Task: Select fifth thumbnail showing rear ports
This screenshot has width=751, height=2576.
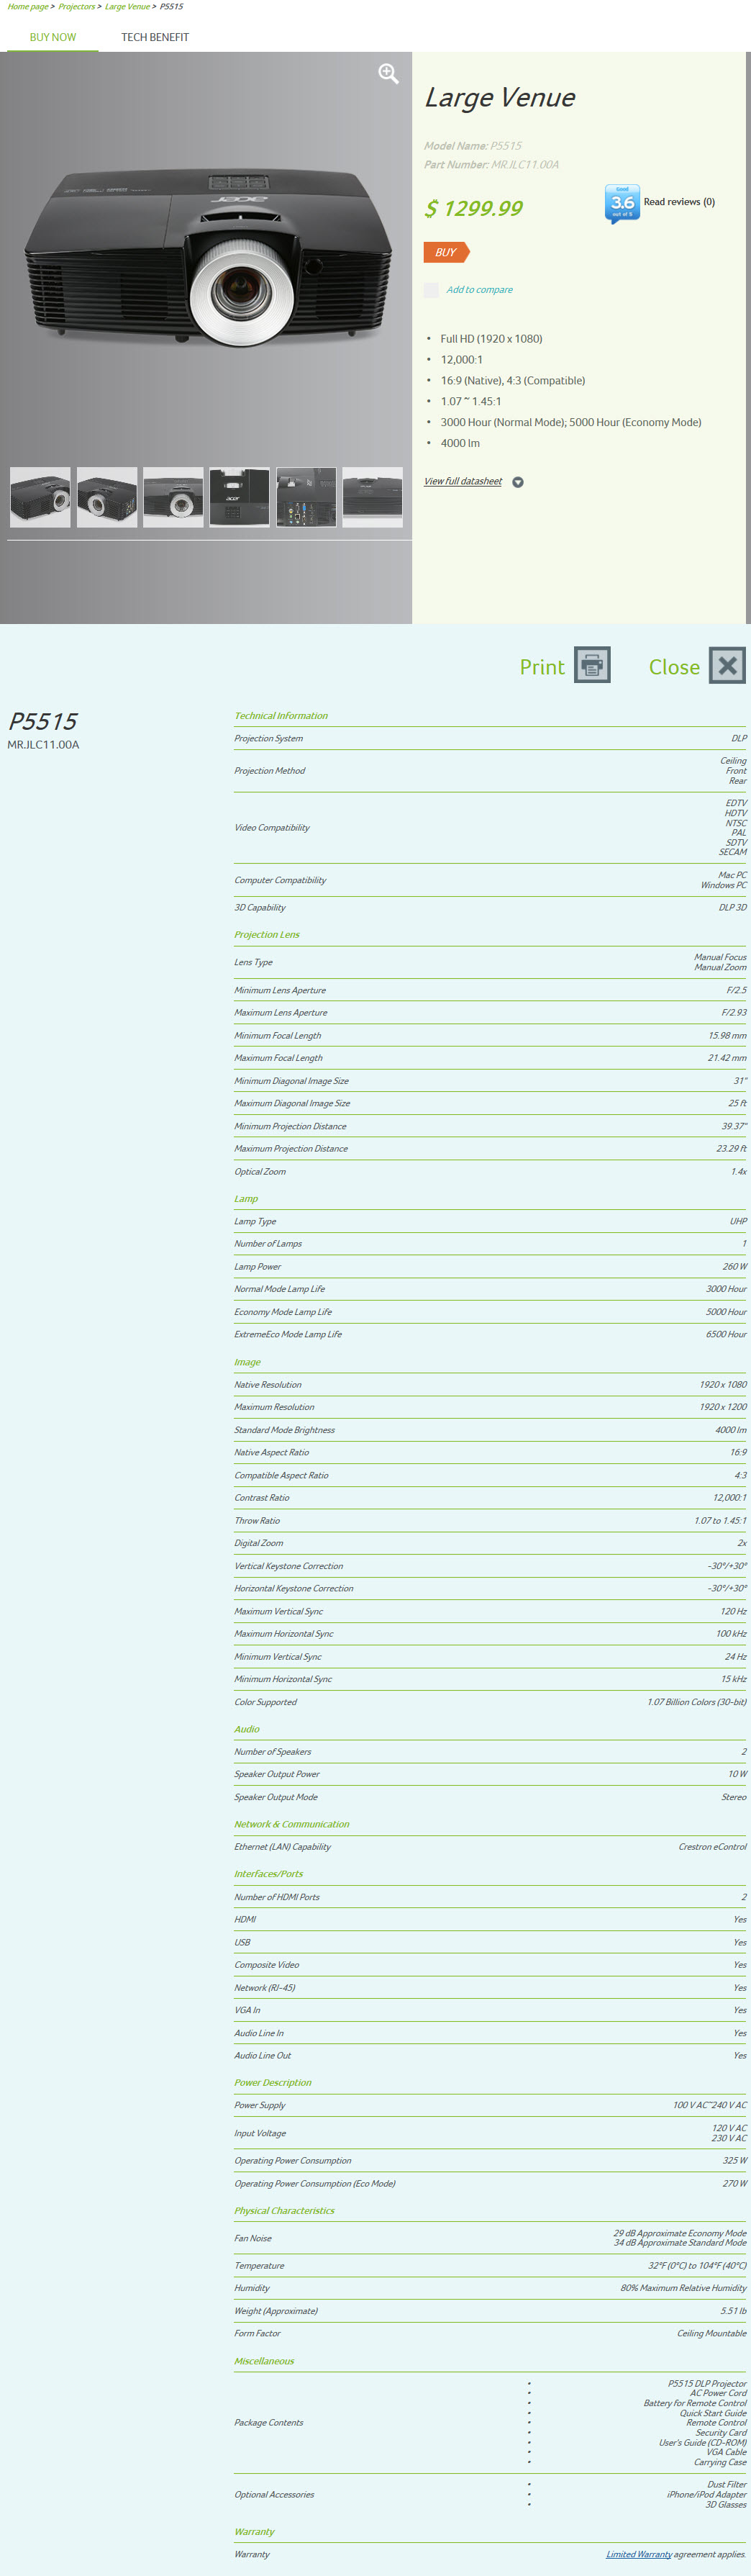Action: click(306, 497)
